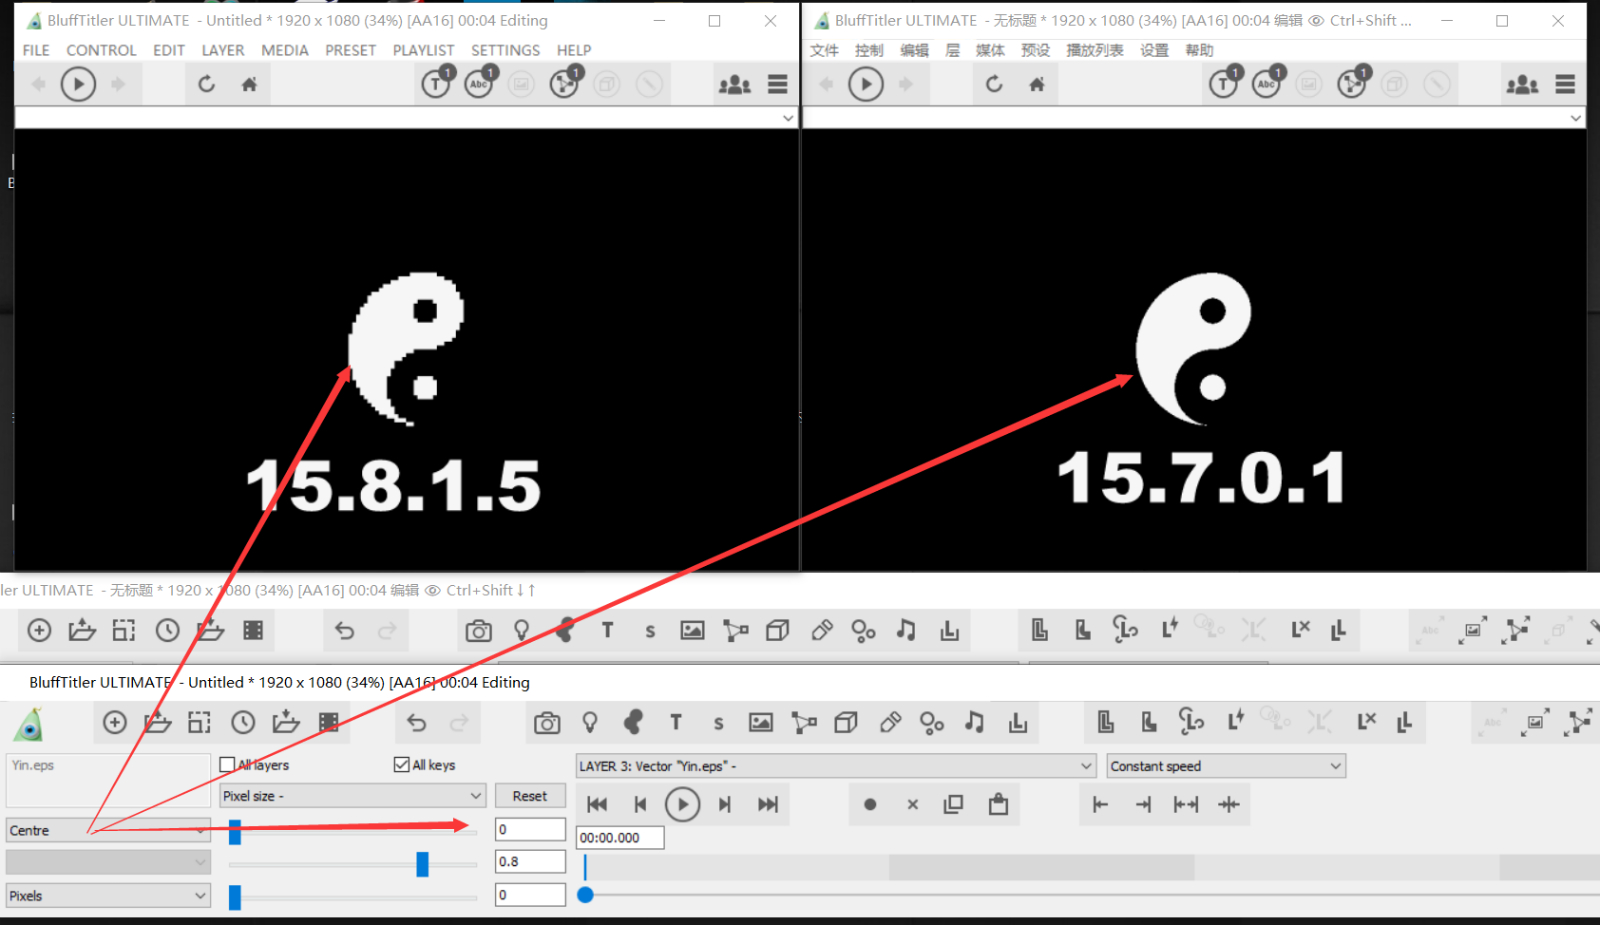Click the clock duration icon in bottom tool window
This screenshot has height=925, width=1600.
click(243, 722)
